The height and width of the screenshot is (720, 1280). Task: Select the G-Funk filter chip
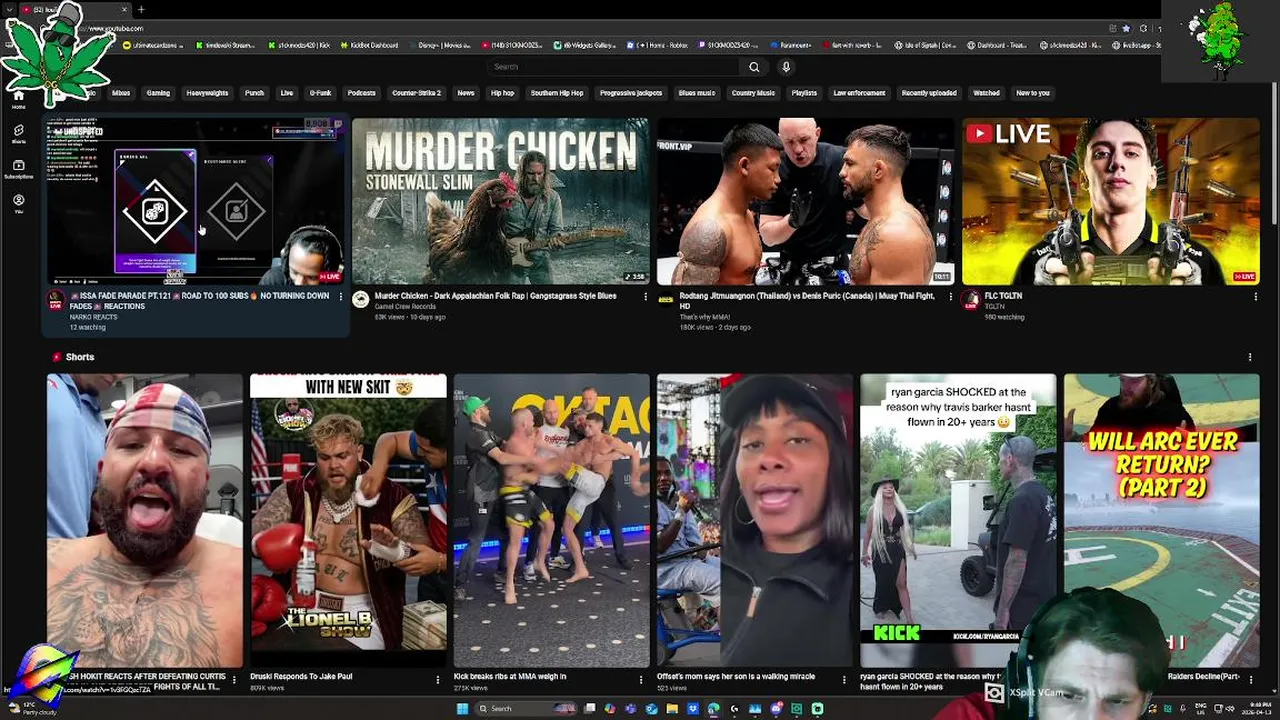click(x=320, y=93)
